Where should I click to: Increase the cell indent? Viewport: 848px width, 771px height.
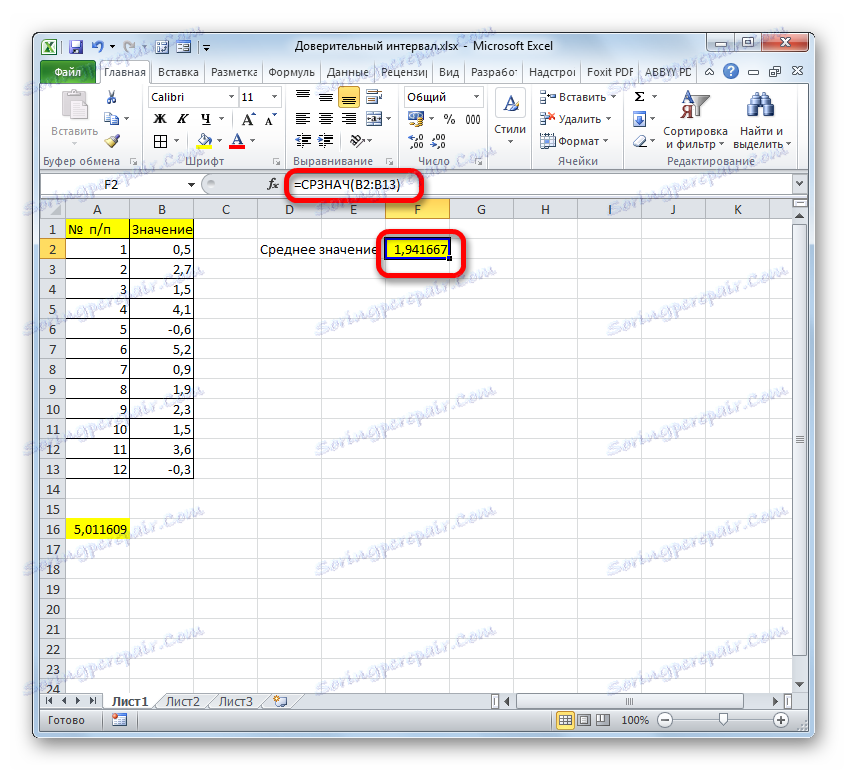[x=326, y=141]
